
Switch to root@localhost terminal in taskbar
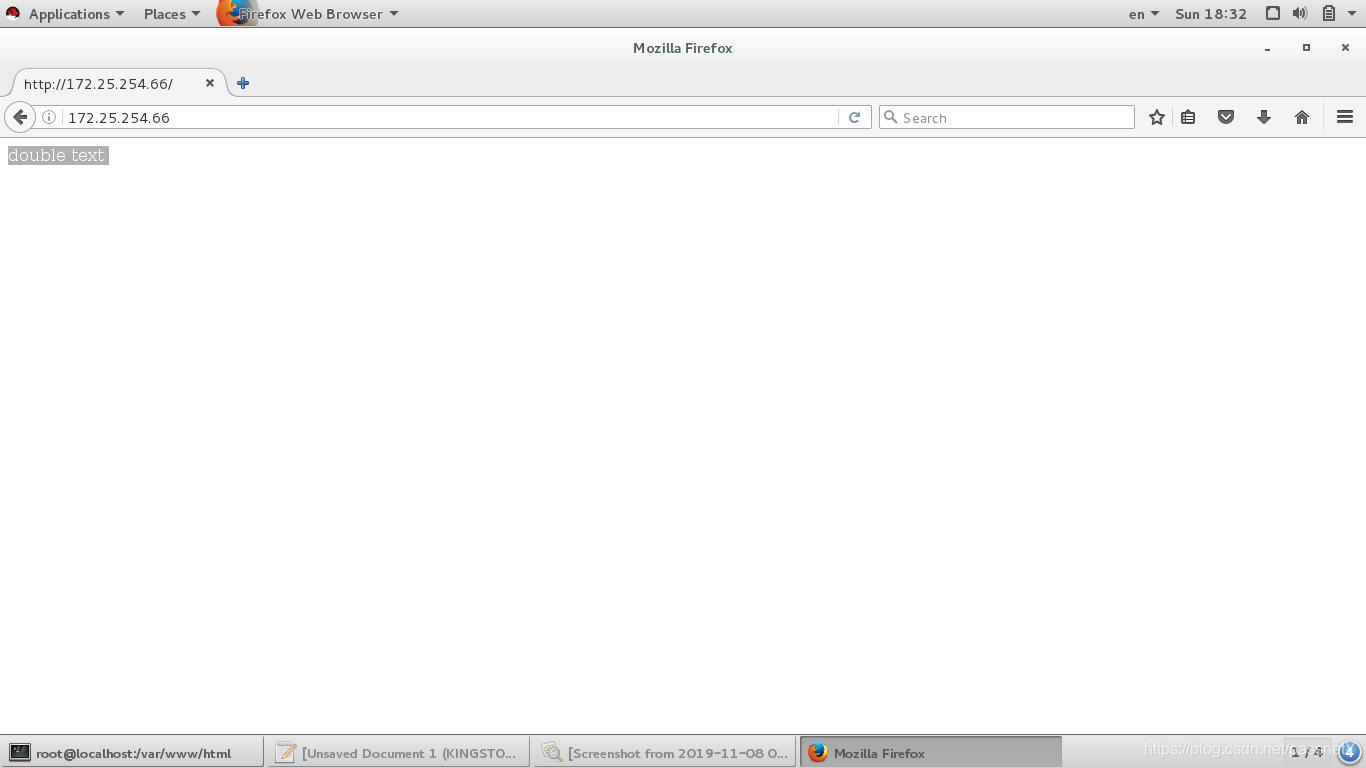[x=132, y=753]
